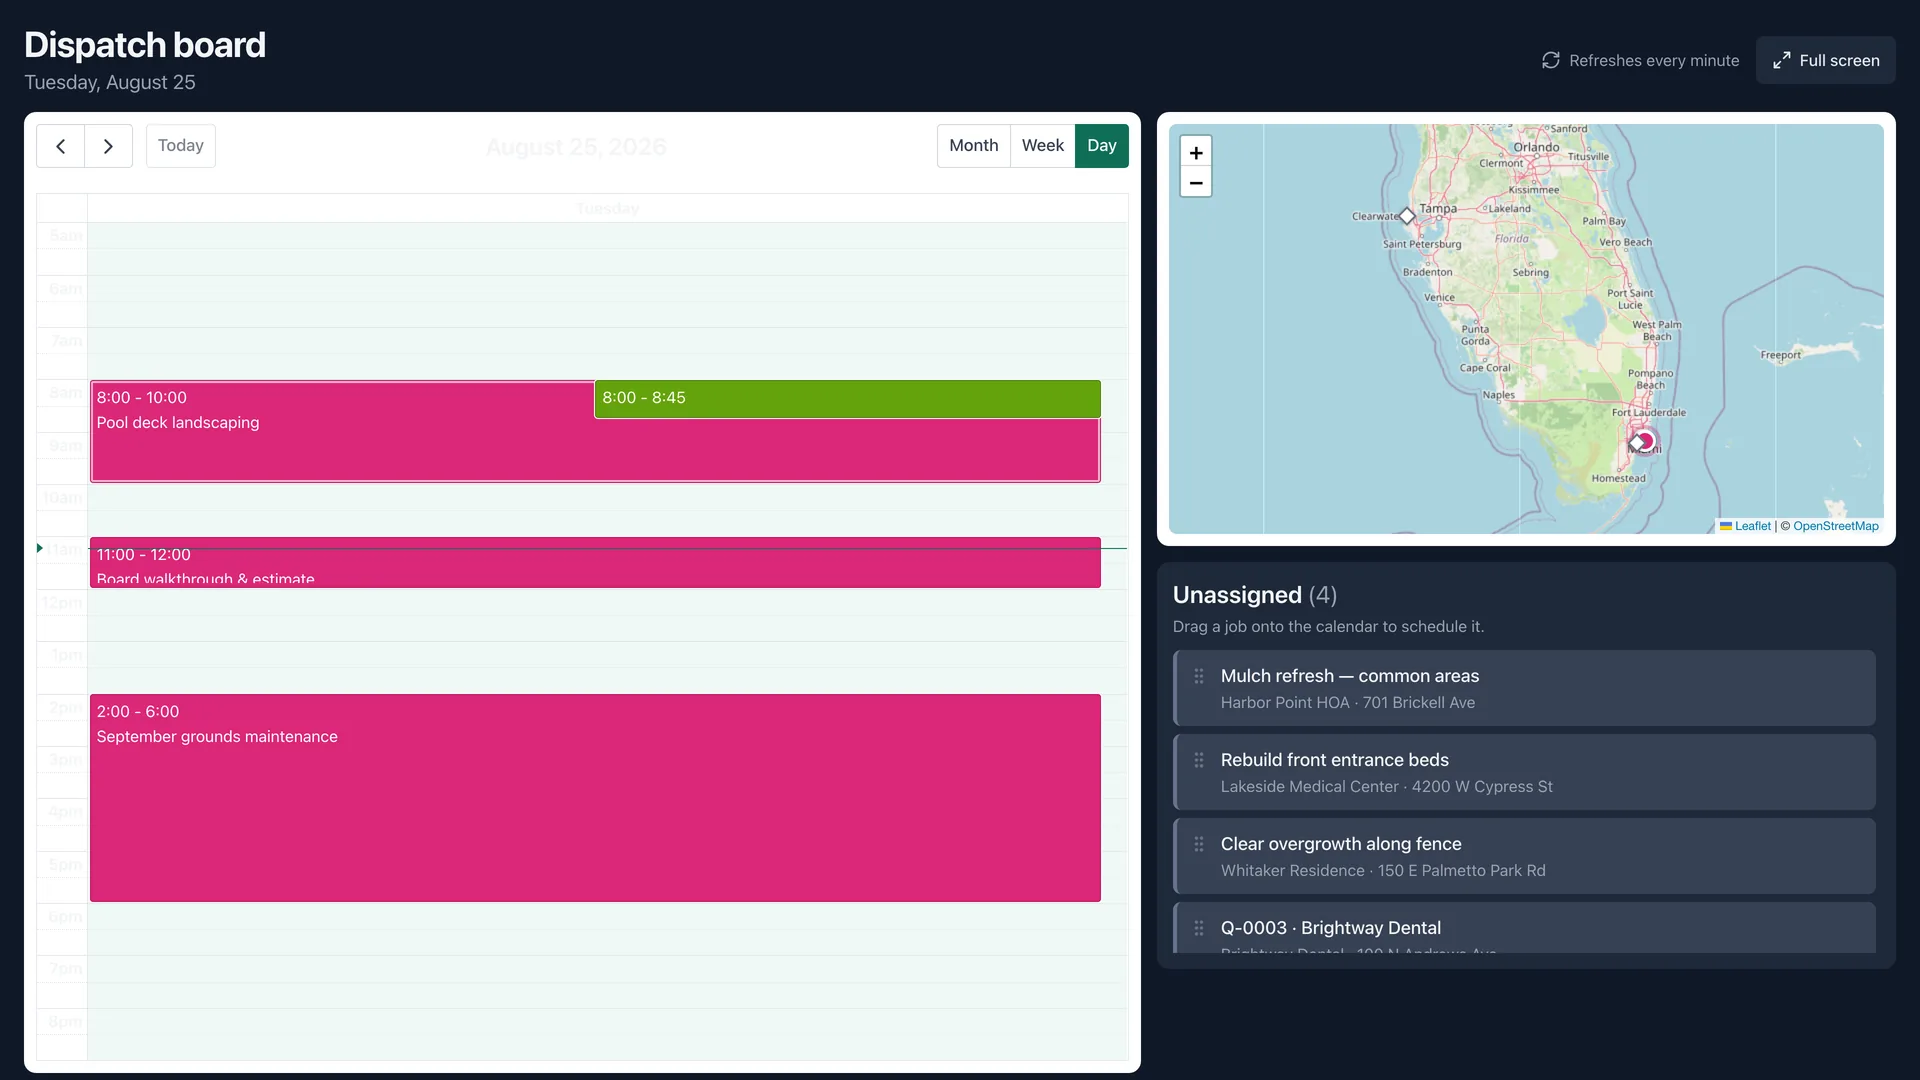Select Clear overgrowth along fence job
This screenshot has width=1920, height=1080.
click(1524, 856)
